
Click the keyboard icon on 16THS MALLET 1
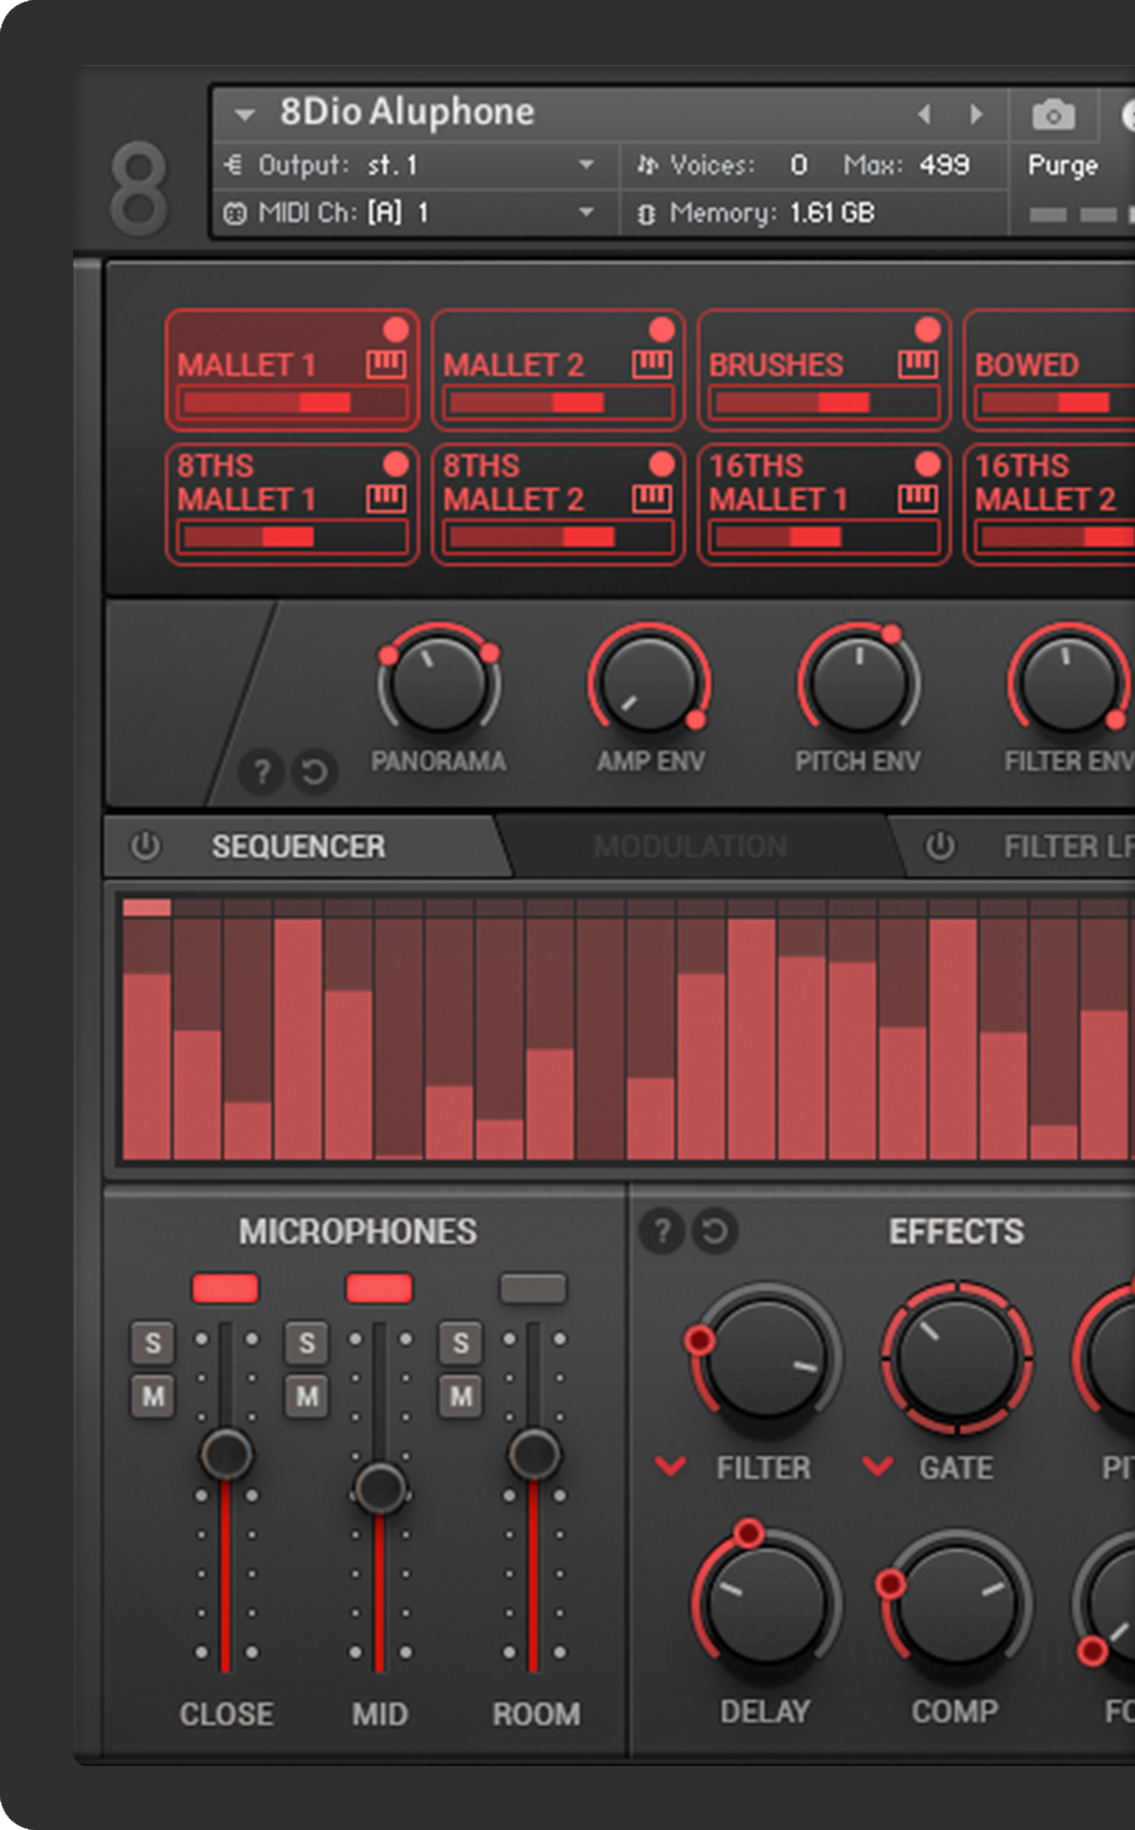[x=918, y=498]
